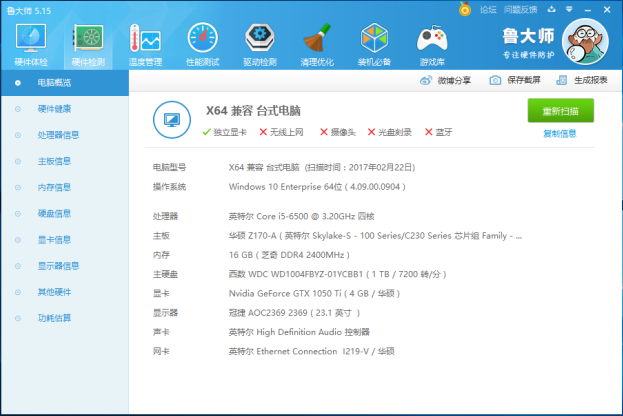Screen dimensions: 623x416
Task: Click the camera icon for 保存截屏
Action: [495, 80]
